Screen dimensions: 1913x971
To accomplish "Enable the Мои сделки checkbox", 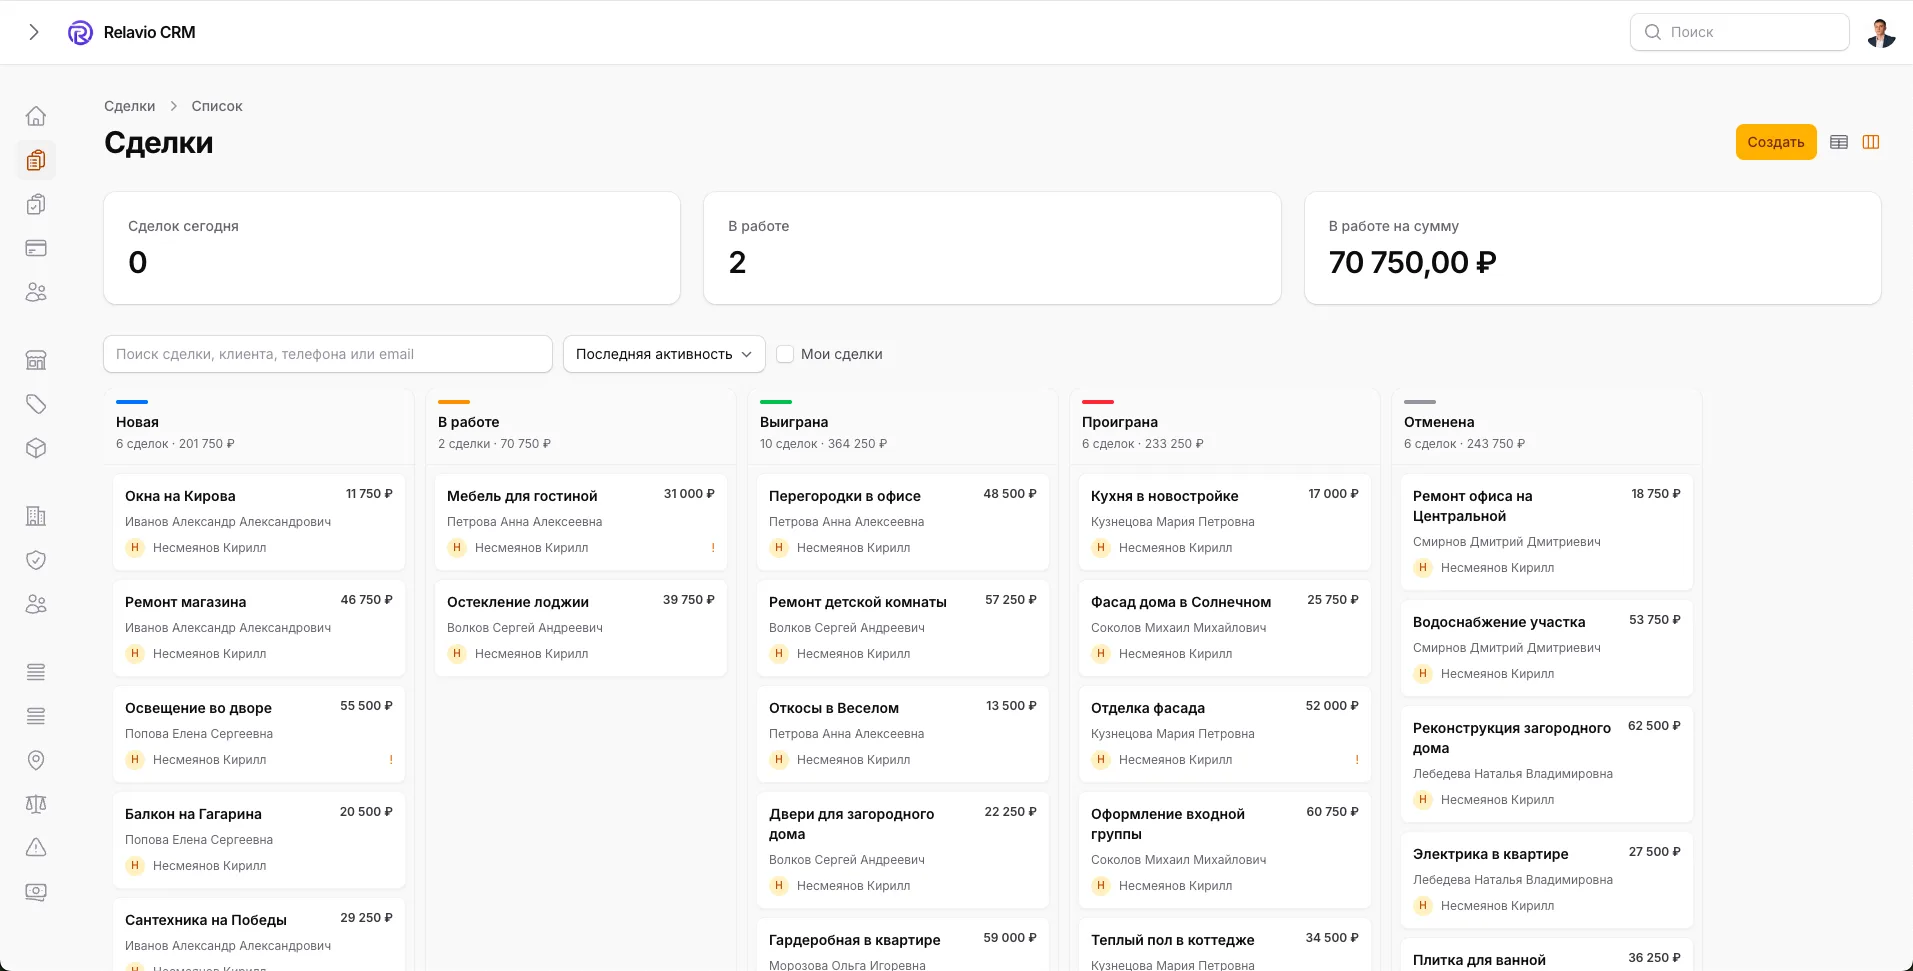I will (x=785, y=354).
